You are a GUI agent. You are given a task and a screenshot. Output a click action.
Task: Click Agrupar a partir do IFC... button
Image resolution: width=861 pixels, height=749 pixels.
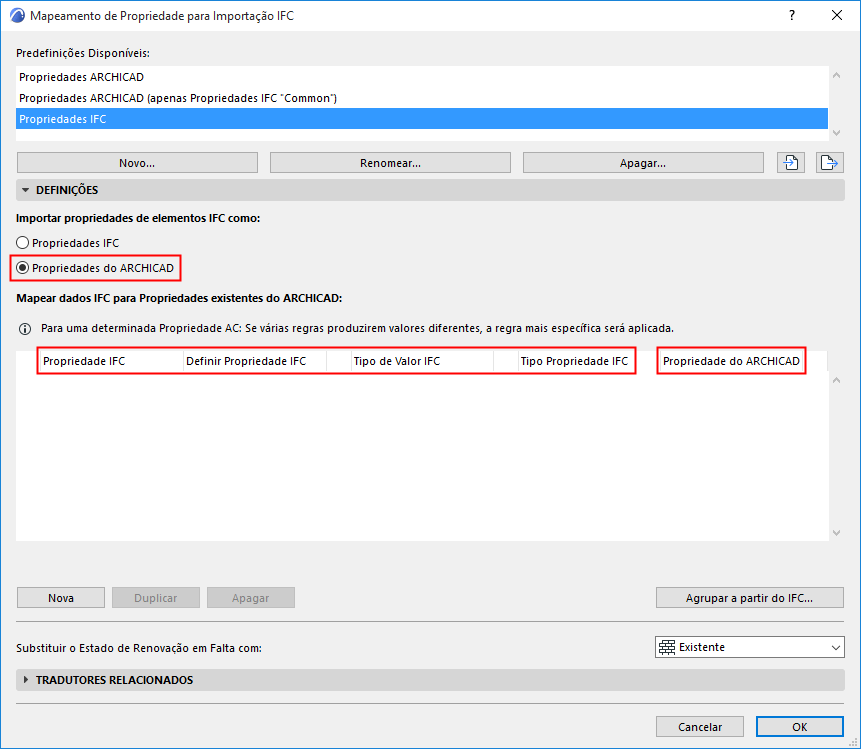click(x=750, y=598)
